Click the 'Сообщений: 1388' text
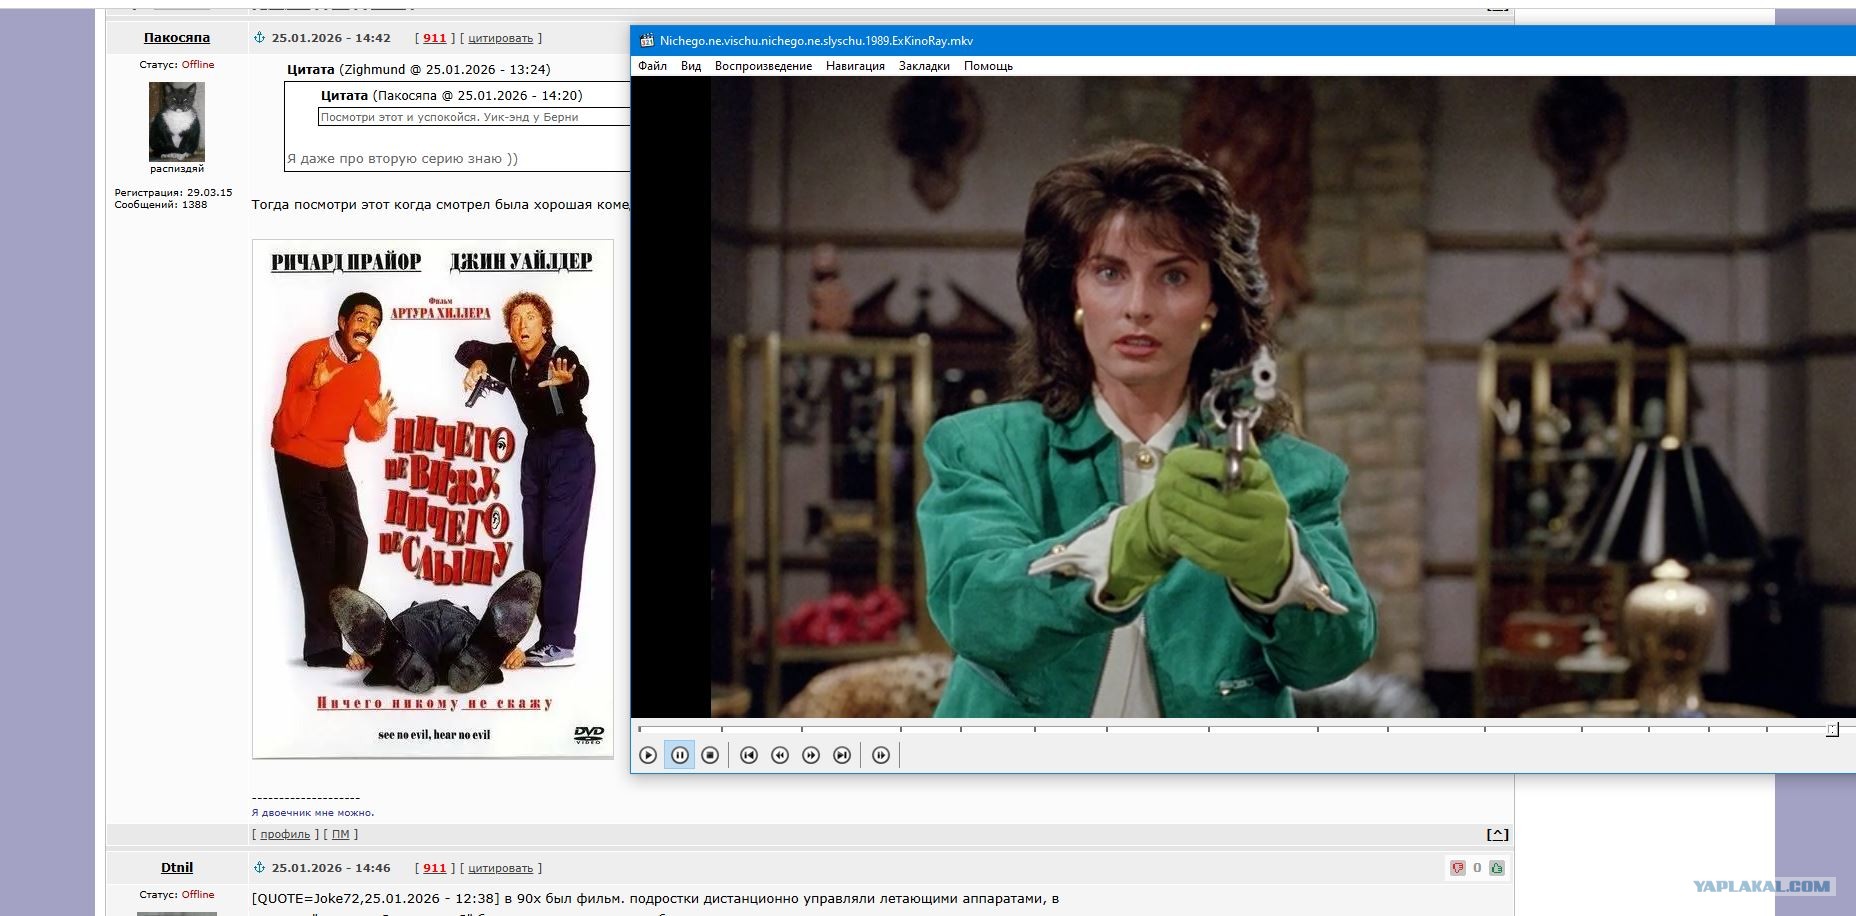1856x916 pixels. tap(161, 204)
